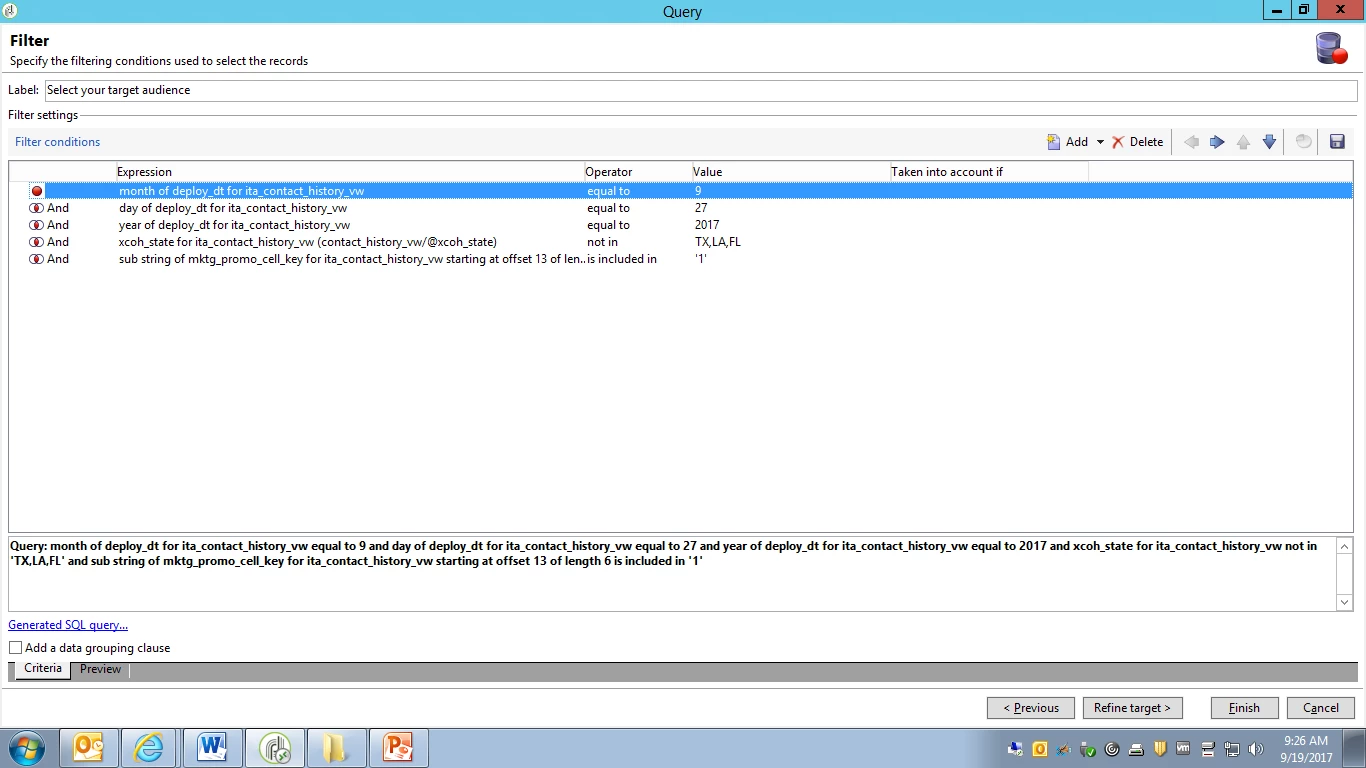Cancel the query dialog
This screenshot has height=768, width=1366.
pos(1321,708)
